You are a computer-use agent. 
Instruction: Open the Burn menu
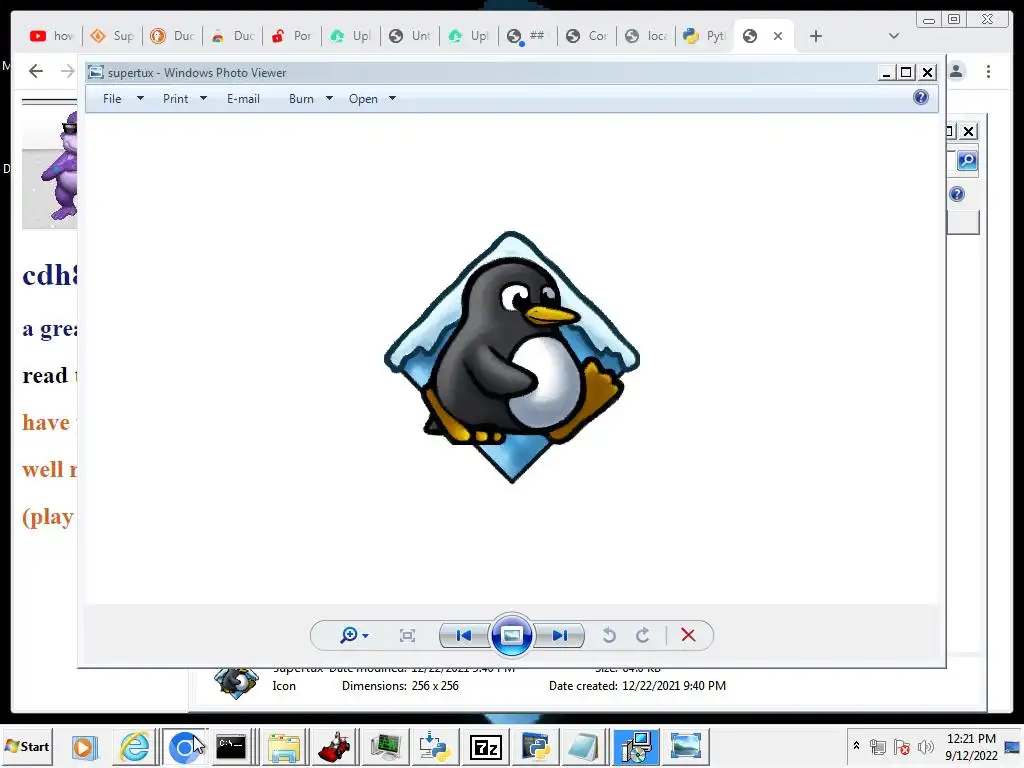(x=301, y=99)
